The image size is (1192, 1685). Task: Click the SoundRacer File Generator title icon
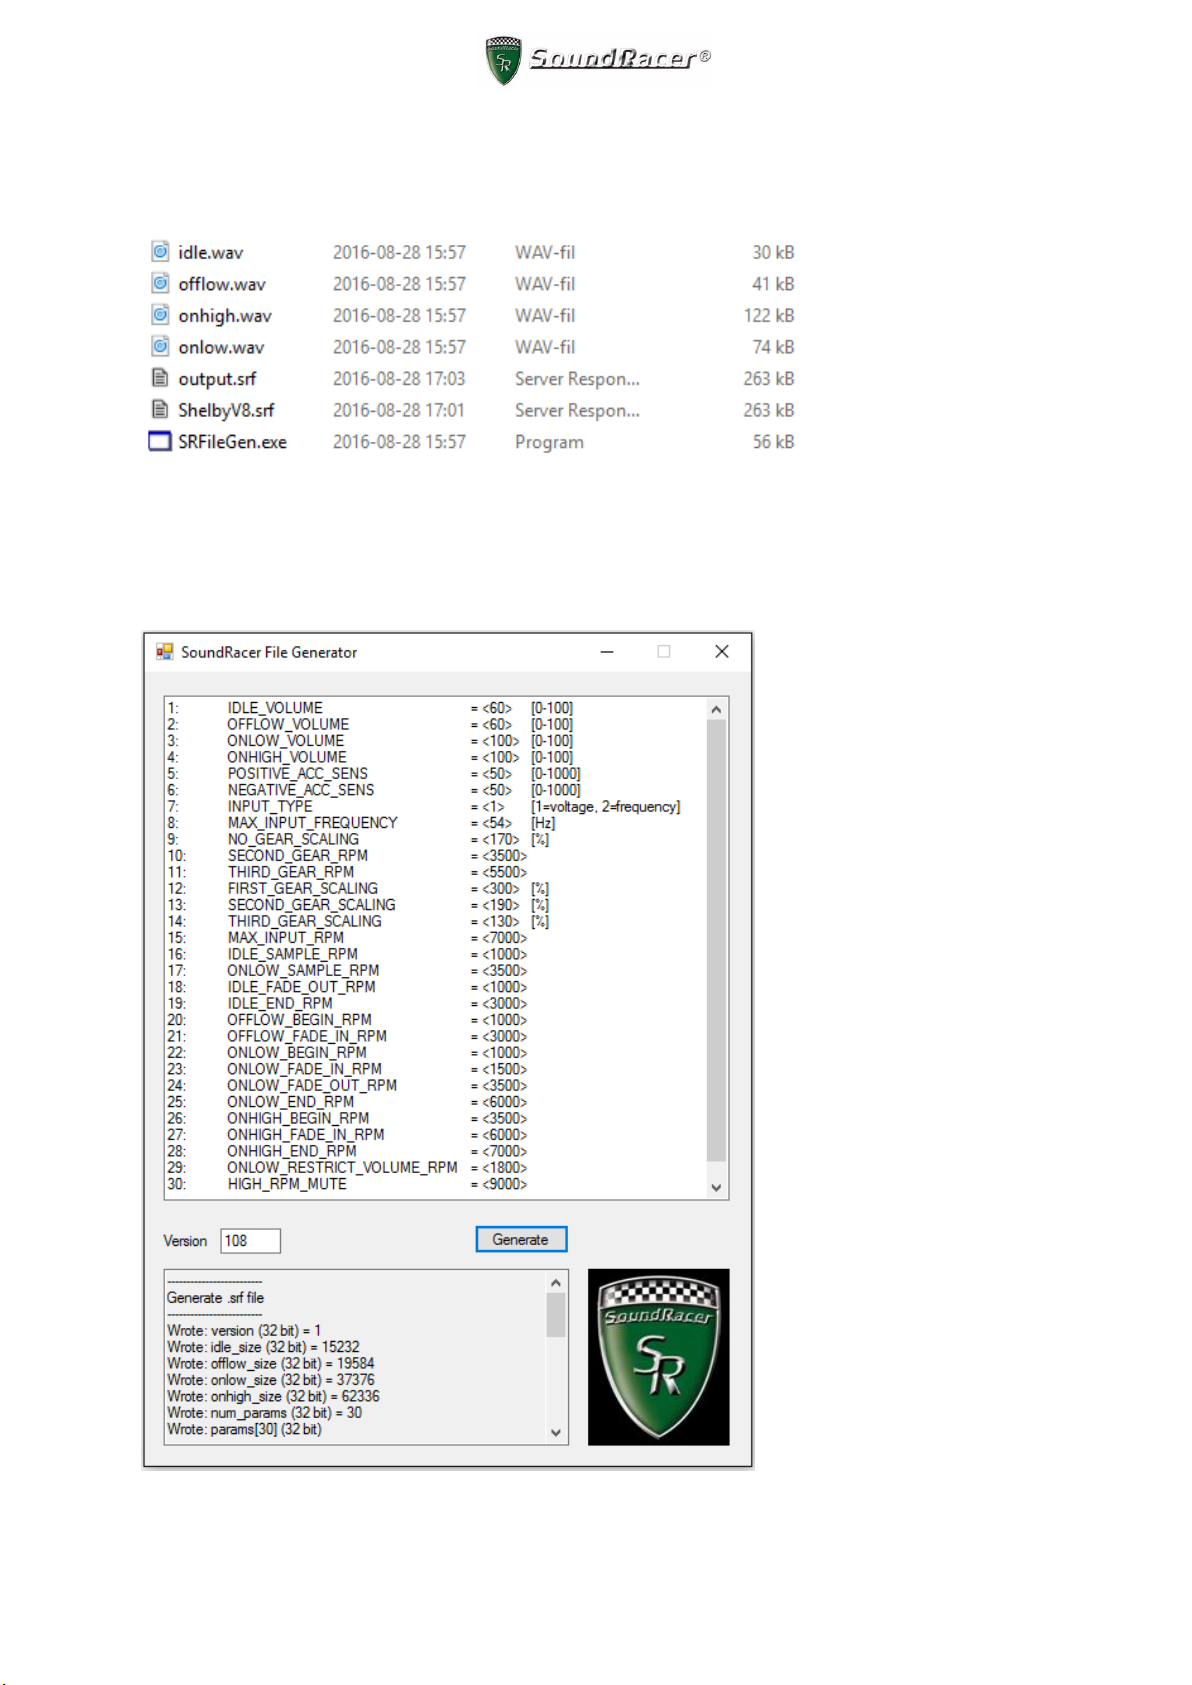tap(165, 651)
